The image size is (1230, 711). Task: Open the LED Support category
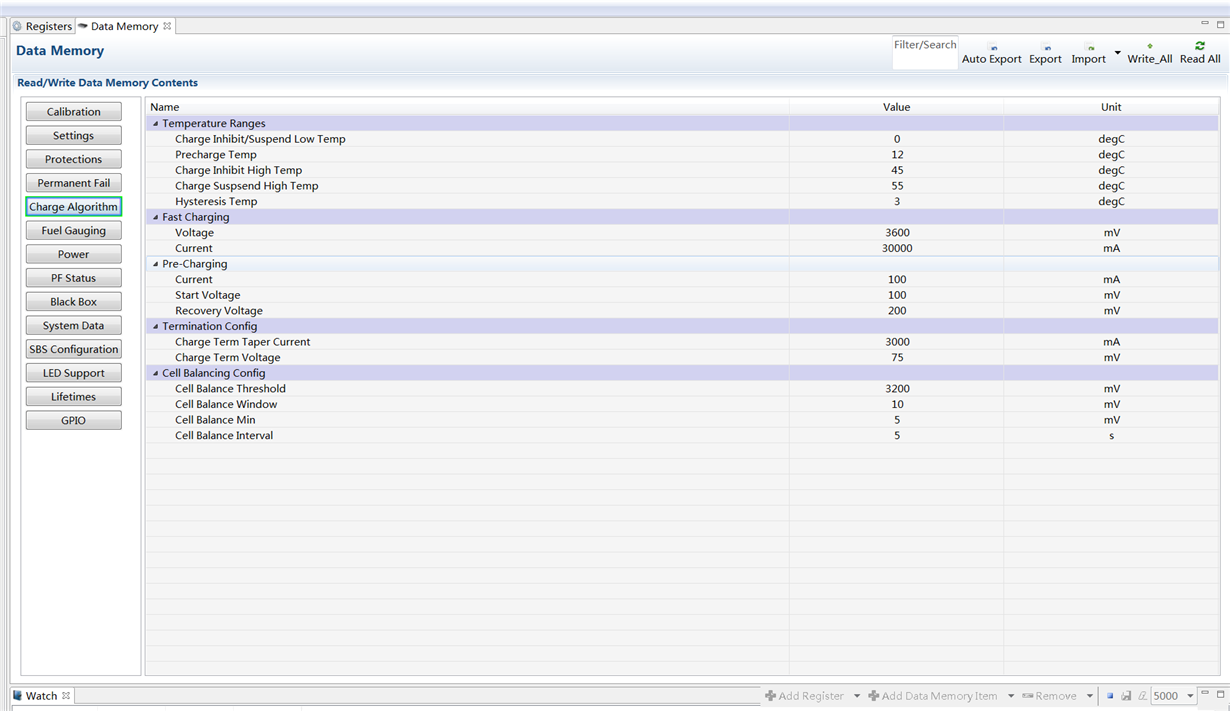[x=74, y=373]
